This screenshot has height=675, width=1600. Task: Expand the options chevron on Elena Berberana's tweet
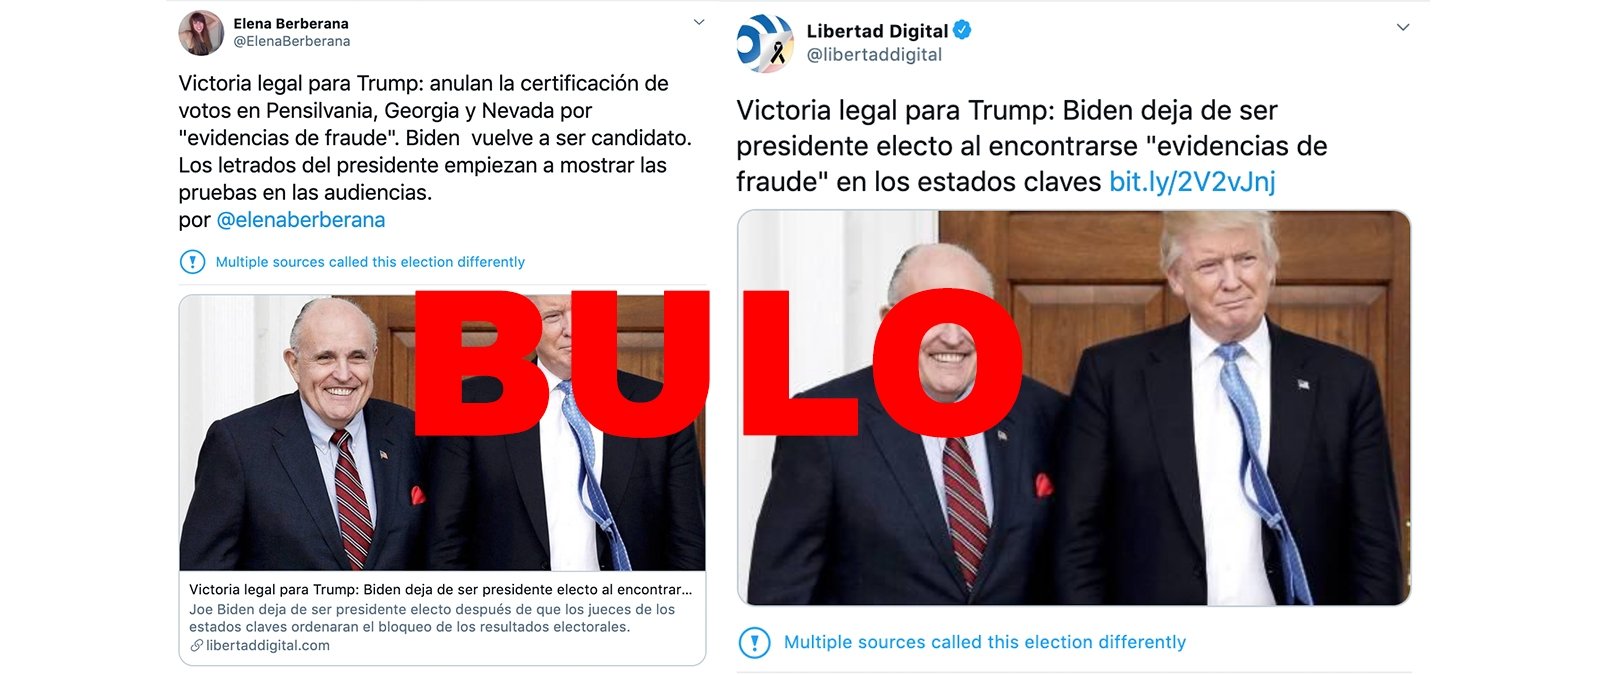[x=698, y=21]
